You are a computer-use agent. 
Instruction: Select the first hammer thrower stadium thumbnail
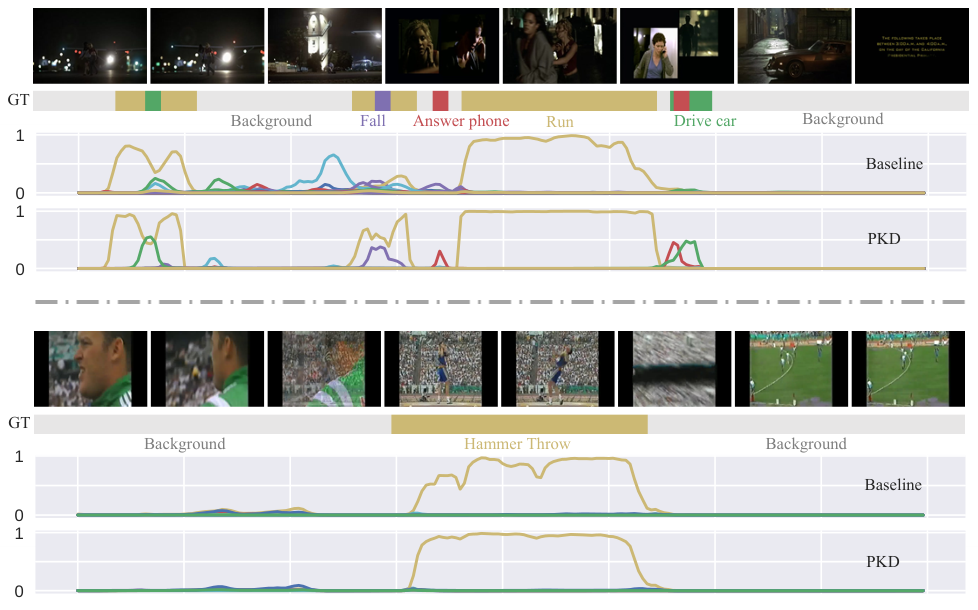tap(441, 369)
